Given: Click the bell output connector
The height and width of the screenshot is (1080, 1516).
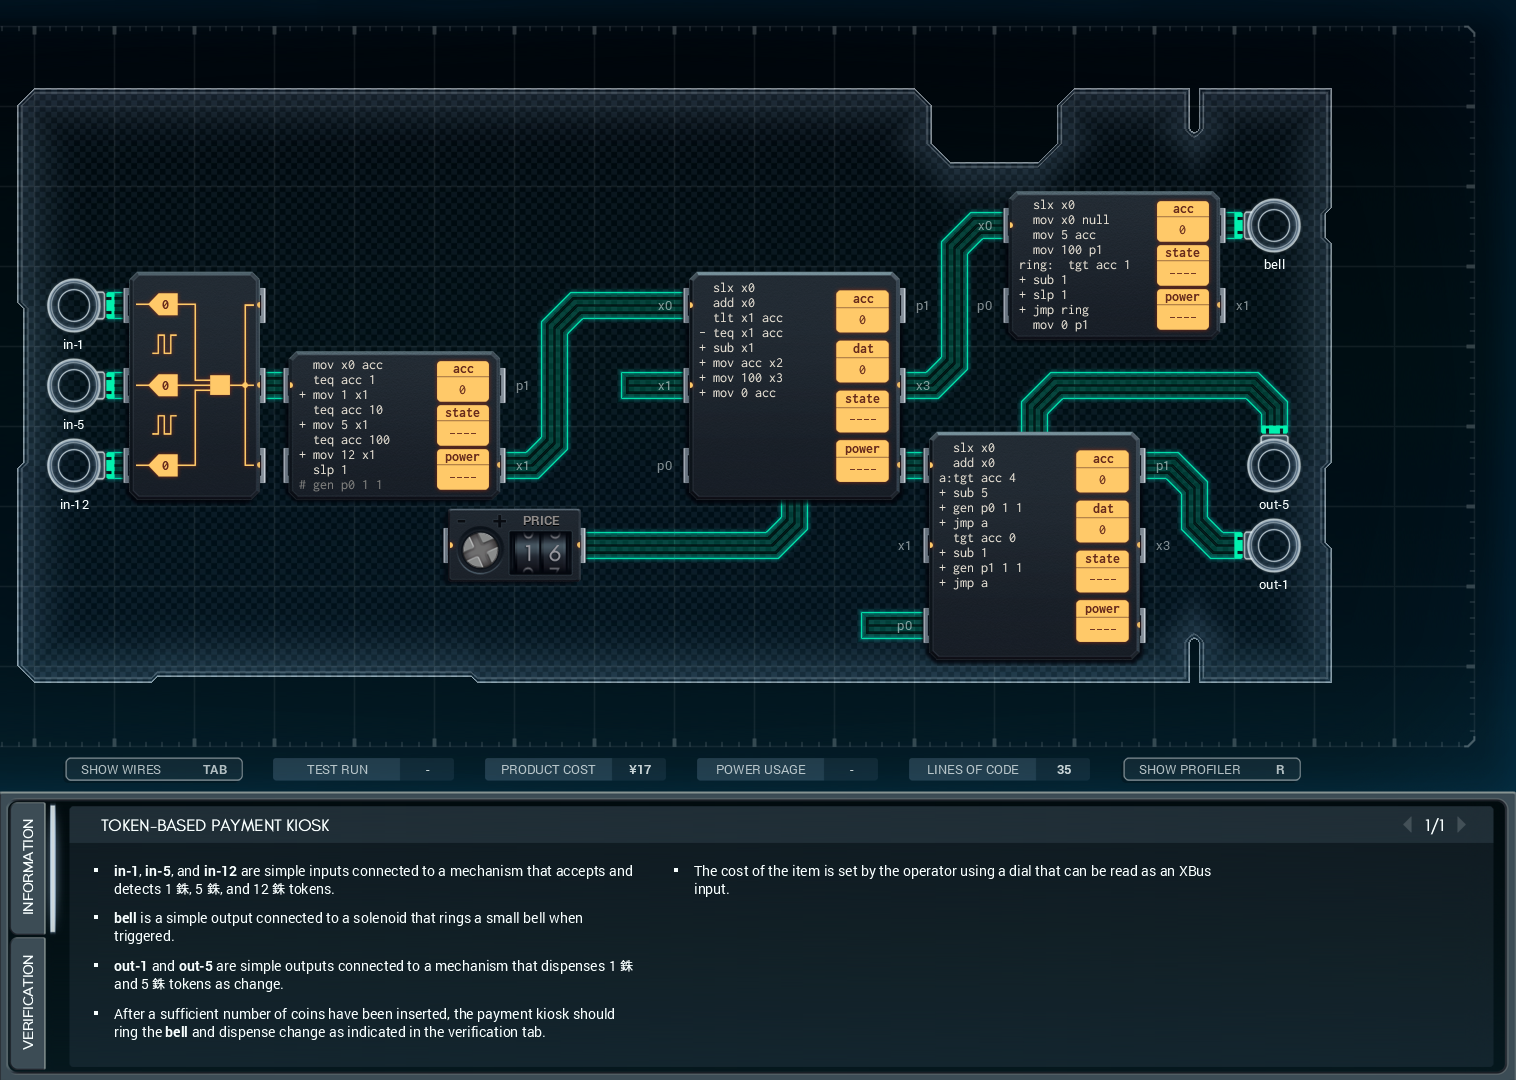Looking at the screenshot, I should pyautogui.click(x=1273, y=226).
